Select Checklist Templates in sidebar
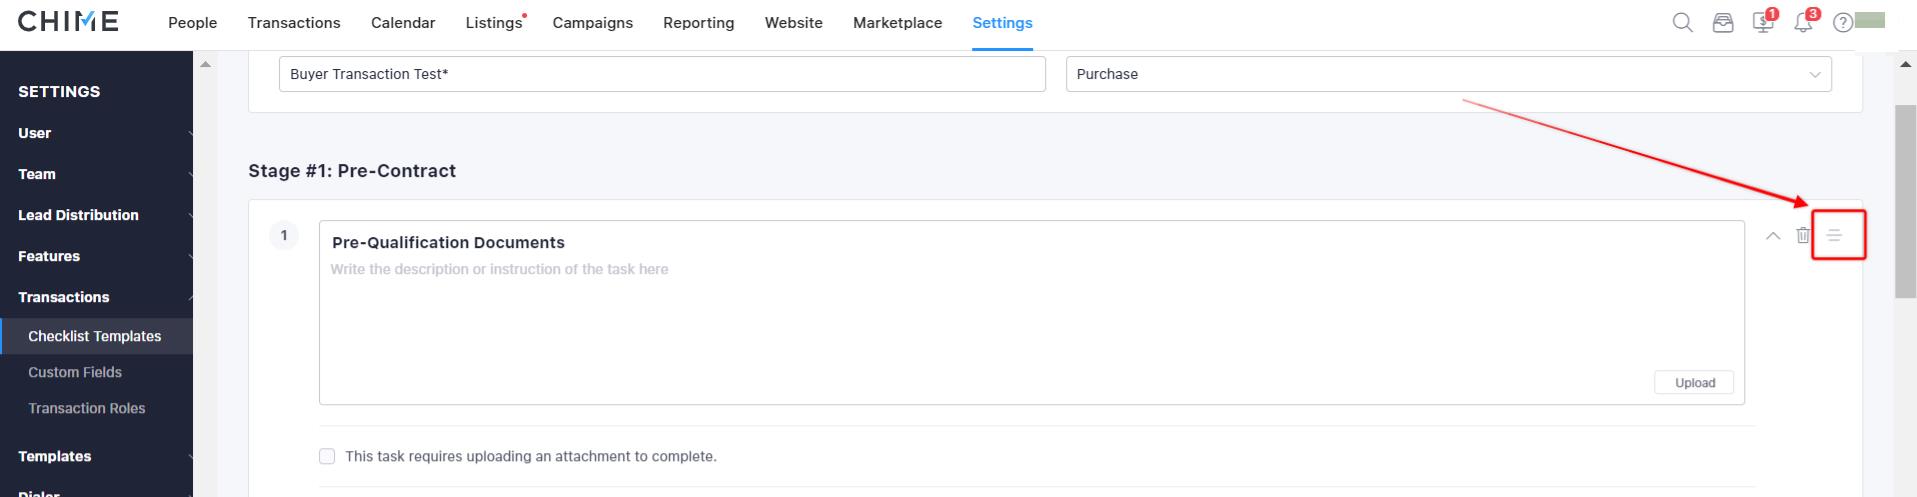Viewport: 1917px width, 497px height. click(x=96, y=336)
